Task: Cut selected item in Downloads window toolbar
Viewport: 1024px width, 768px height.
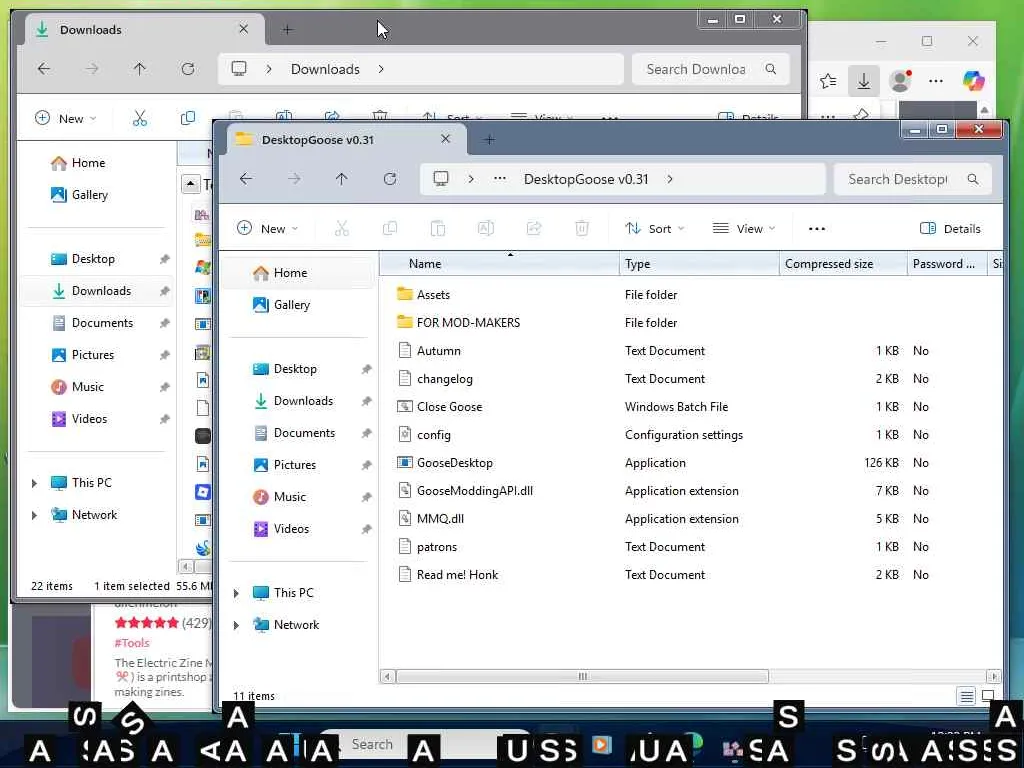Action: (140, 118)
